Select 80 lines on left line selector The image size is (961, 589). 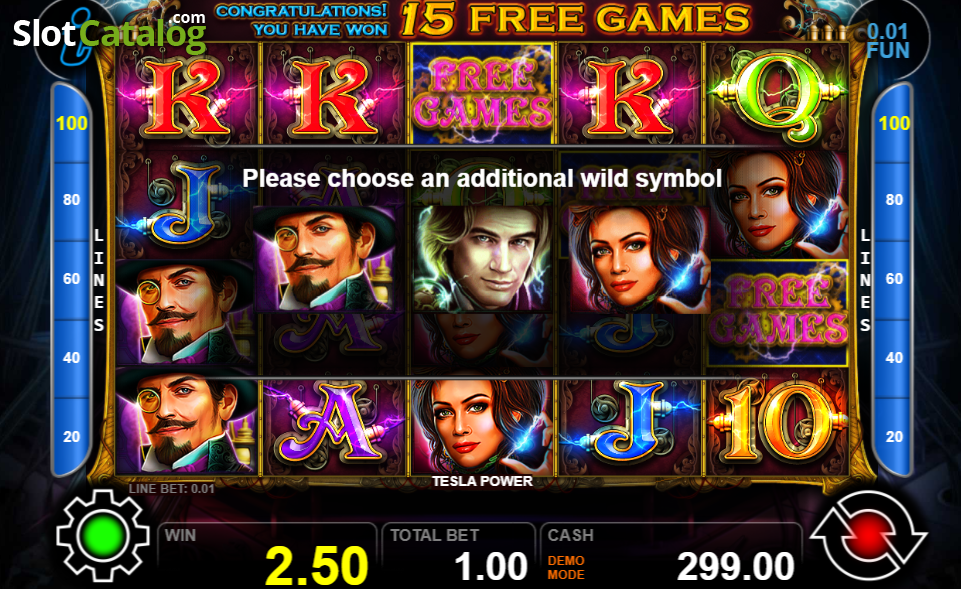(72, 200)
